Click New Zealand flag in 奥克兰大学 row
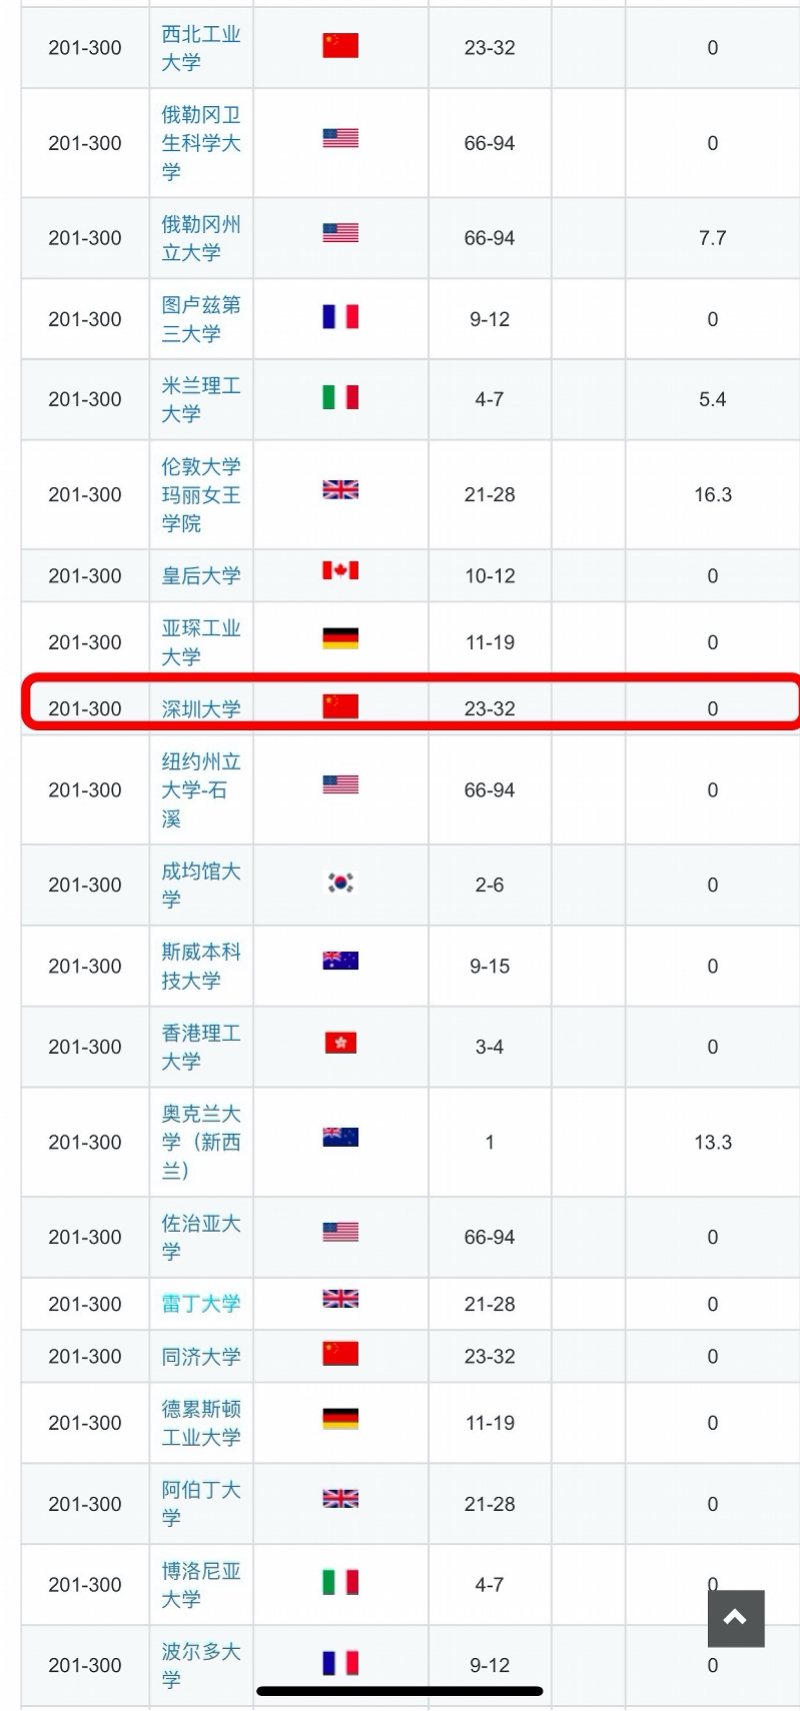This screenshot has width=800, height=1711. (x=340, y=1137)
